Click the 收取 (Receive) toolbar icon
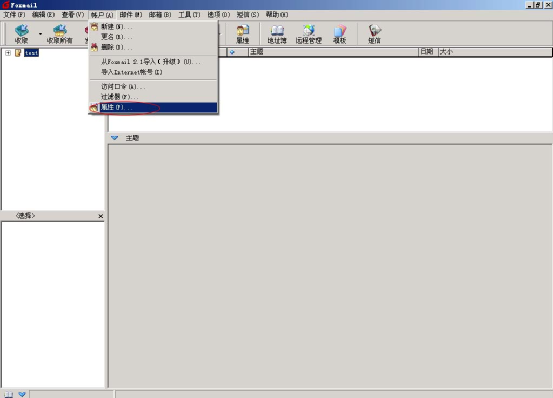 coord(22,34)
